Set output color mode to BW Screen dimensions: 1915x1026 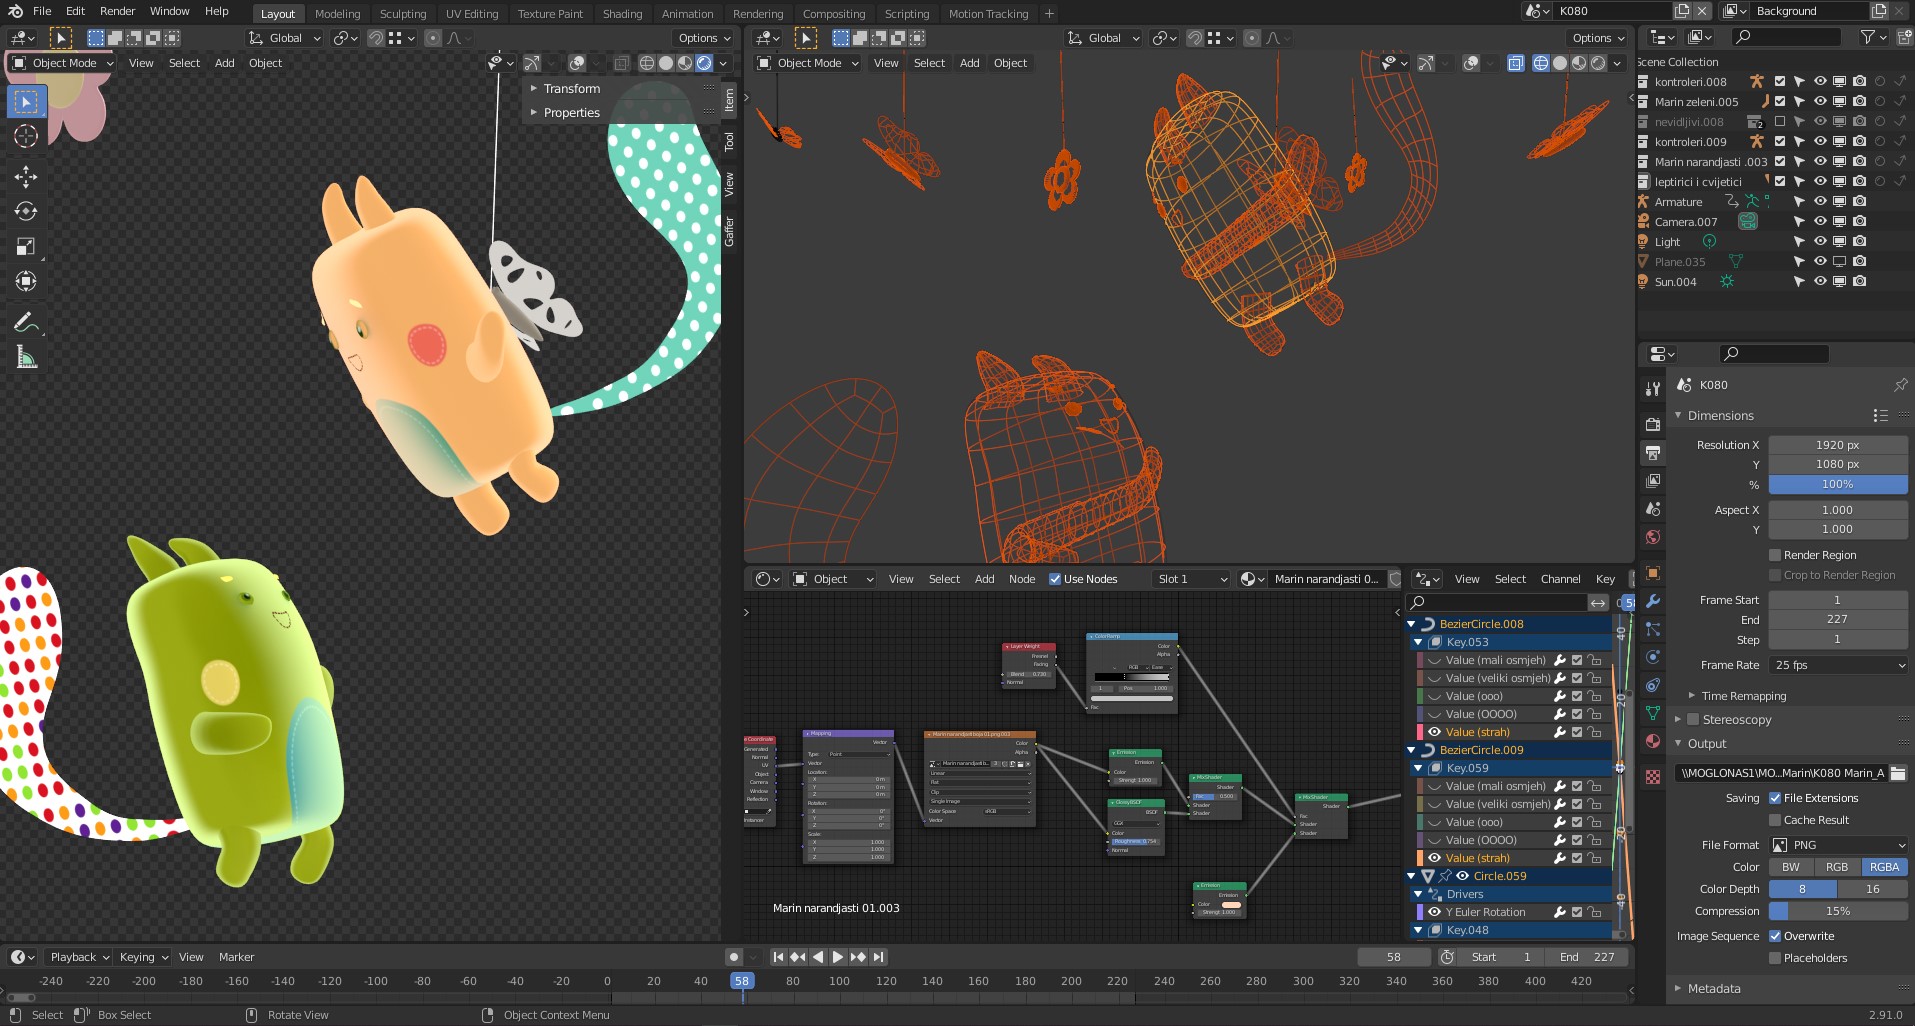tap(1791, 867)
